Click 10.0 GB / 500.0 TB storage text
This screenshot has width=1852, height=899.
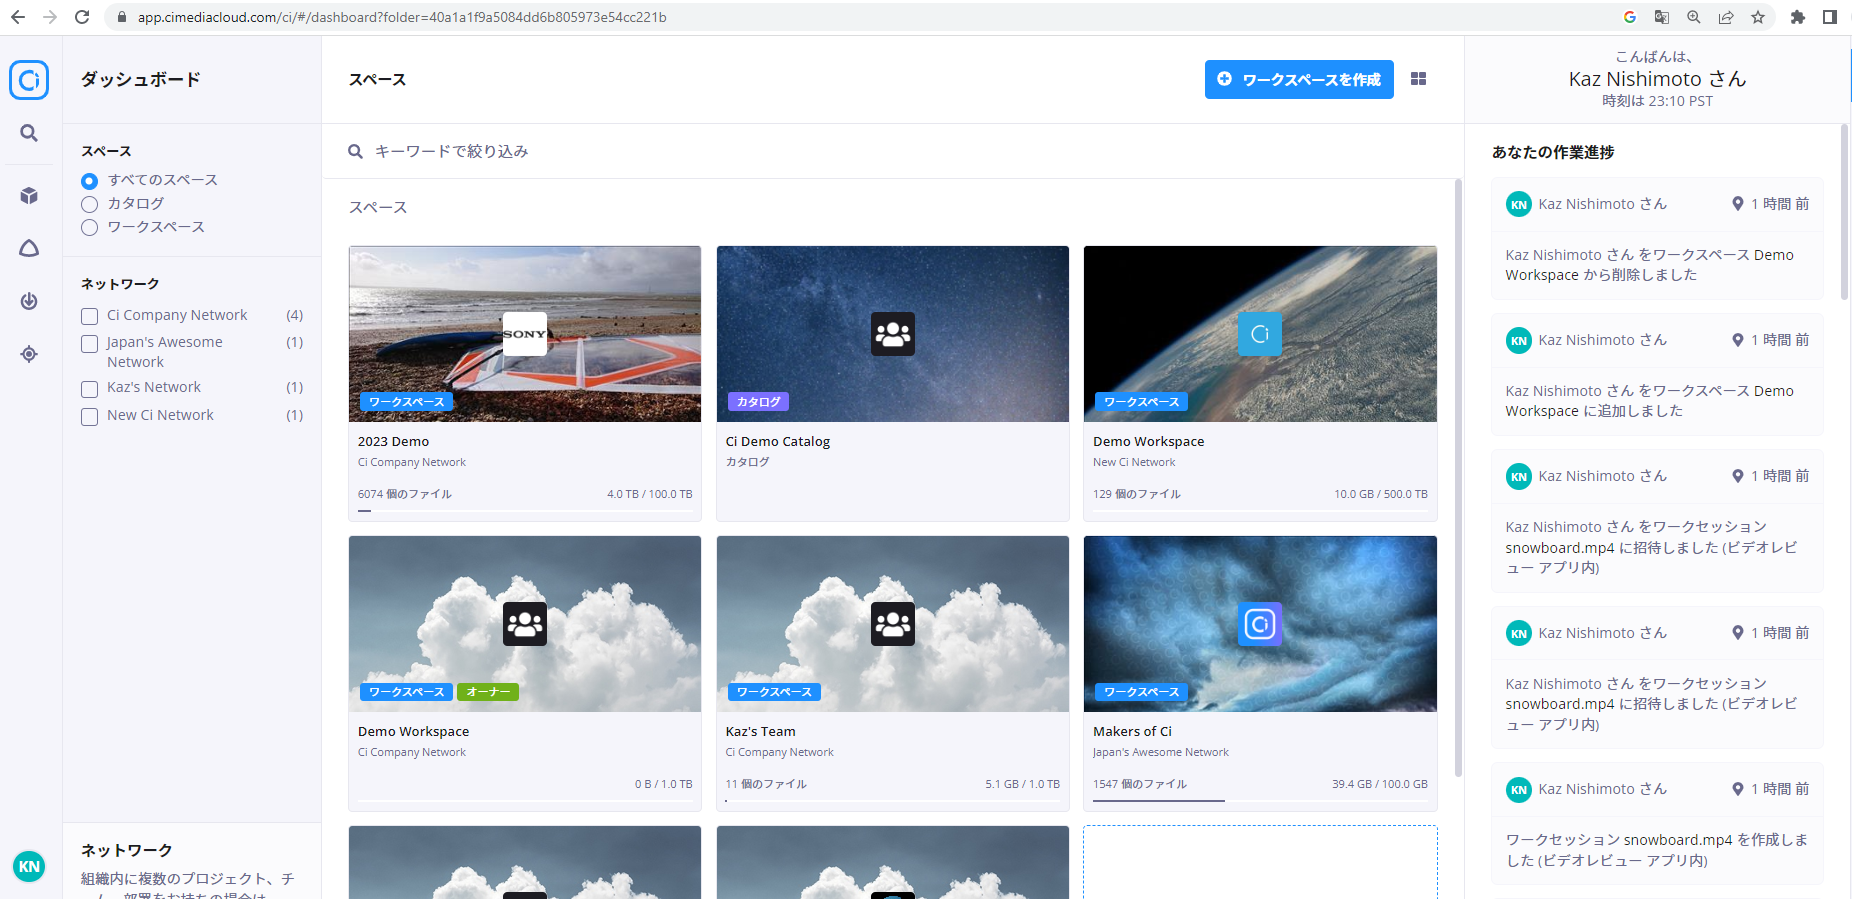click(x=1381, y=494)
